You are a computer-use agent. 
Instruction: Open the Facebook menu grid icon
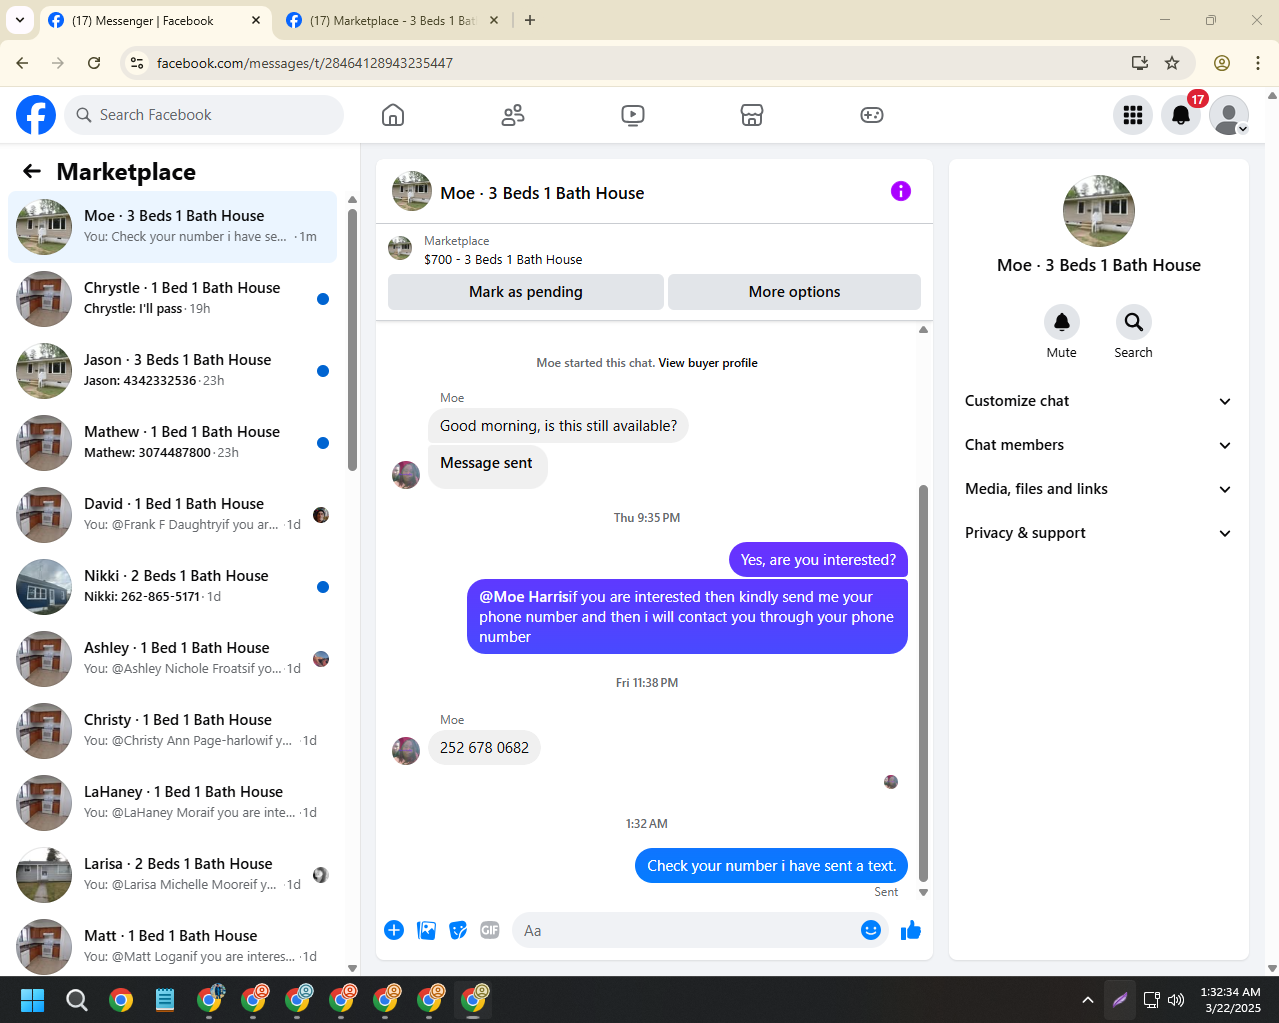(x=1133, y=115)
